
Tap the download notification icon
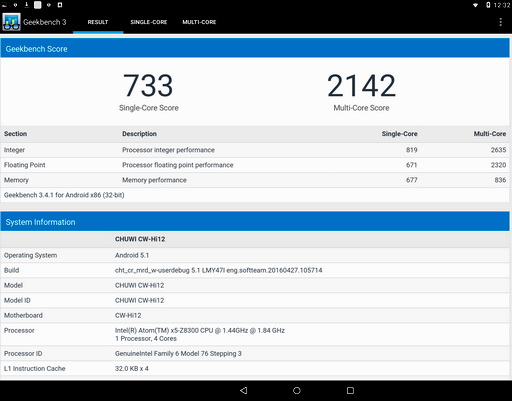click(27, 5)
